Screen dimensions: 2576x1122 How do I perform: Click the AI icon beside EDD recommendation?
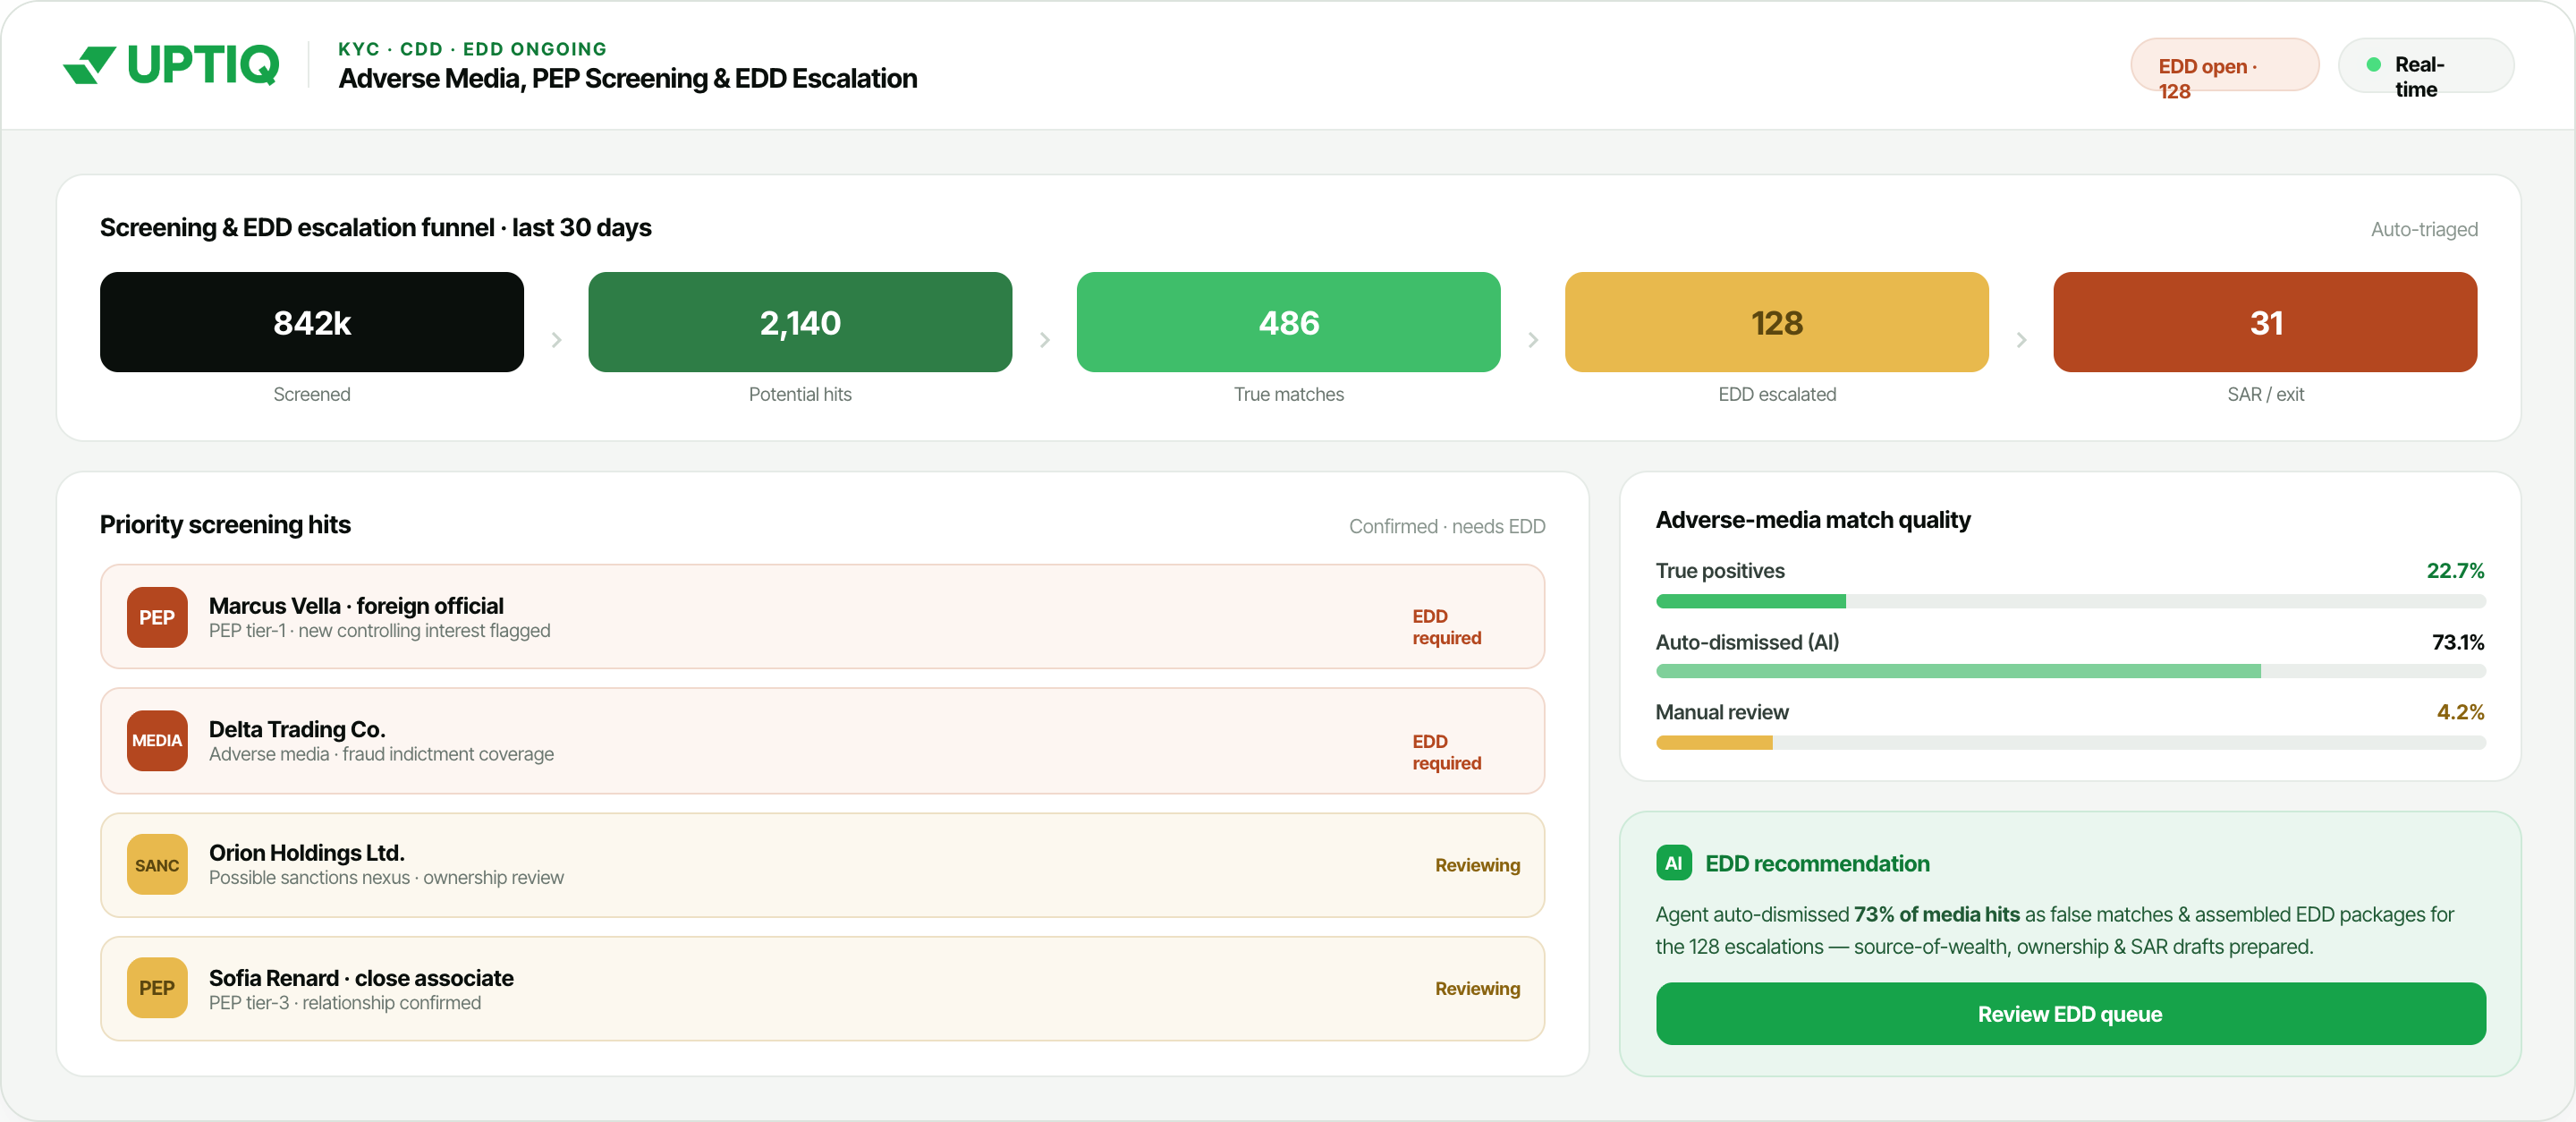tap(1674, 863)
